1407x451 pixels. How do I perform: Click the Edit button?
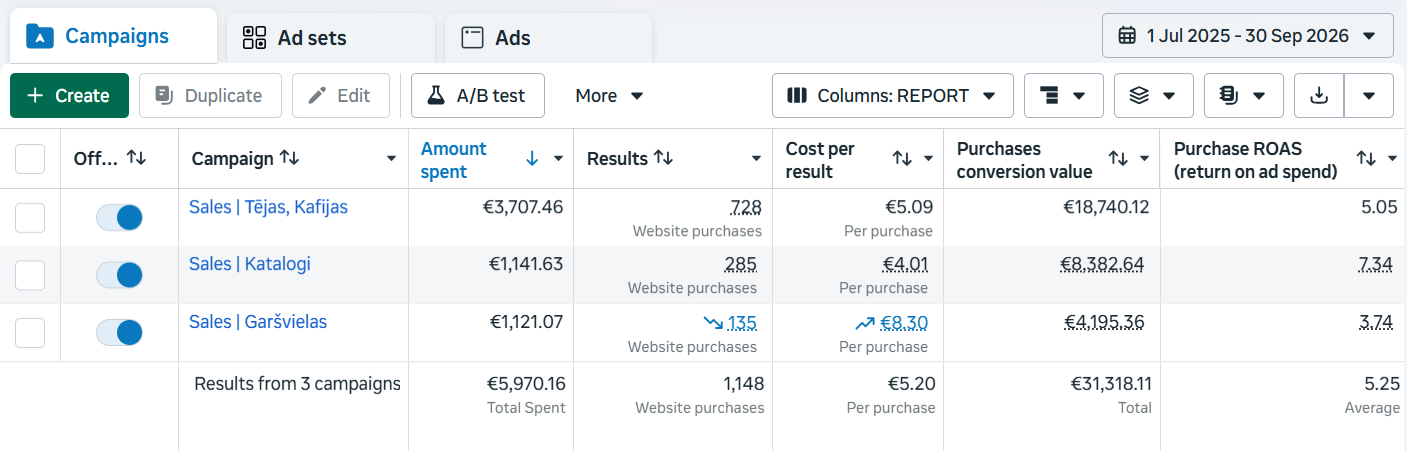coord(341,96)
